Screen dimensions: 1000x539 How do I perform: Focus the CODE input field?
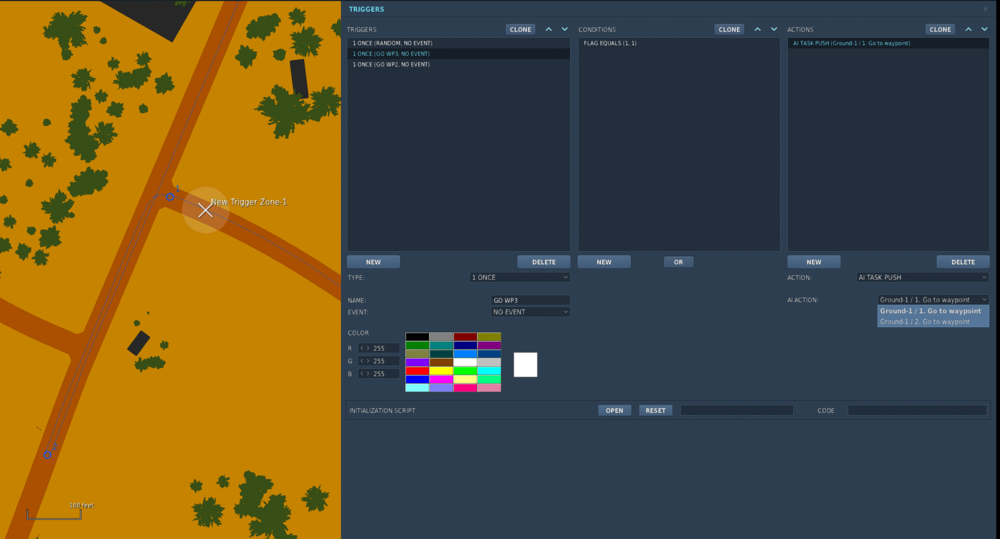917,411
